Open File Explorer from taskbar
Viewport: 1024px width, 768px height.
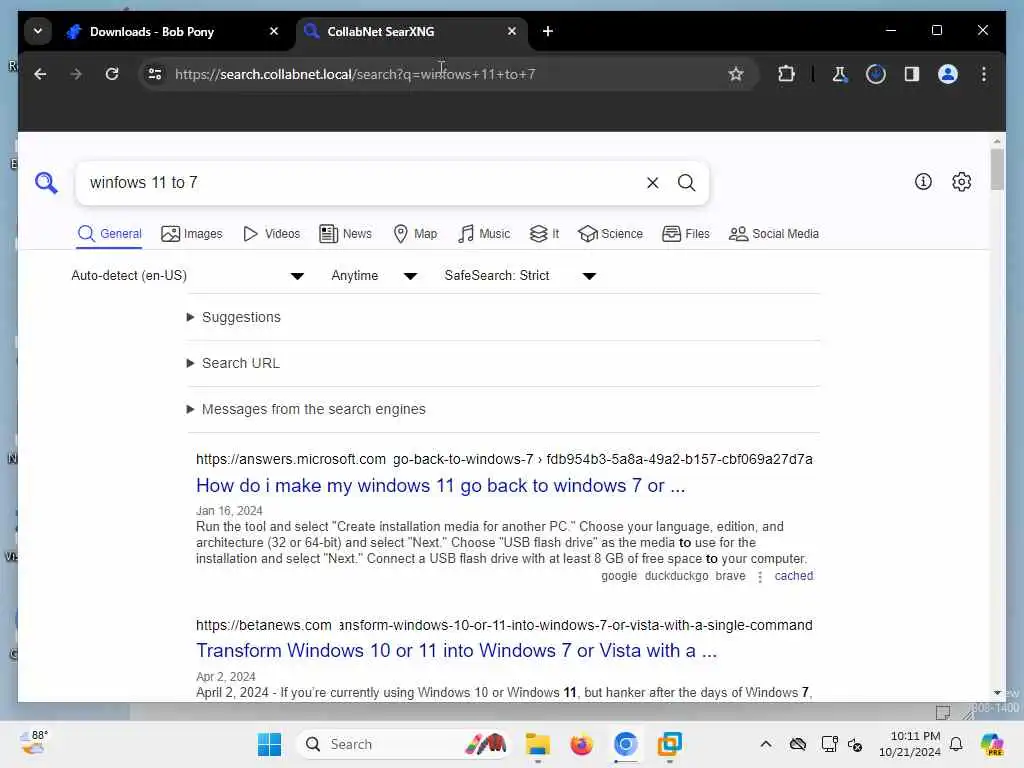coord(537,744)
